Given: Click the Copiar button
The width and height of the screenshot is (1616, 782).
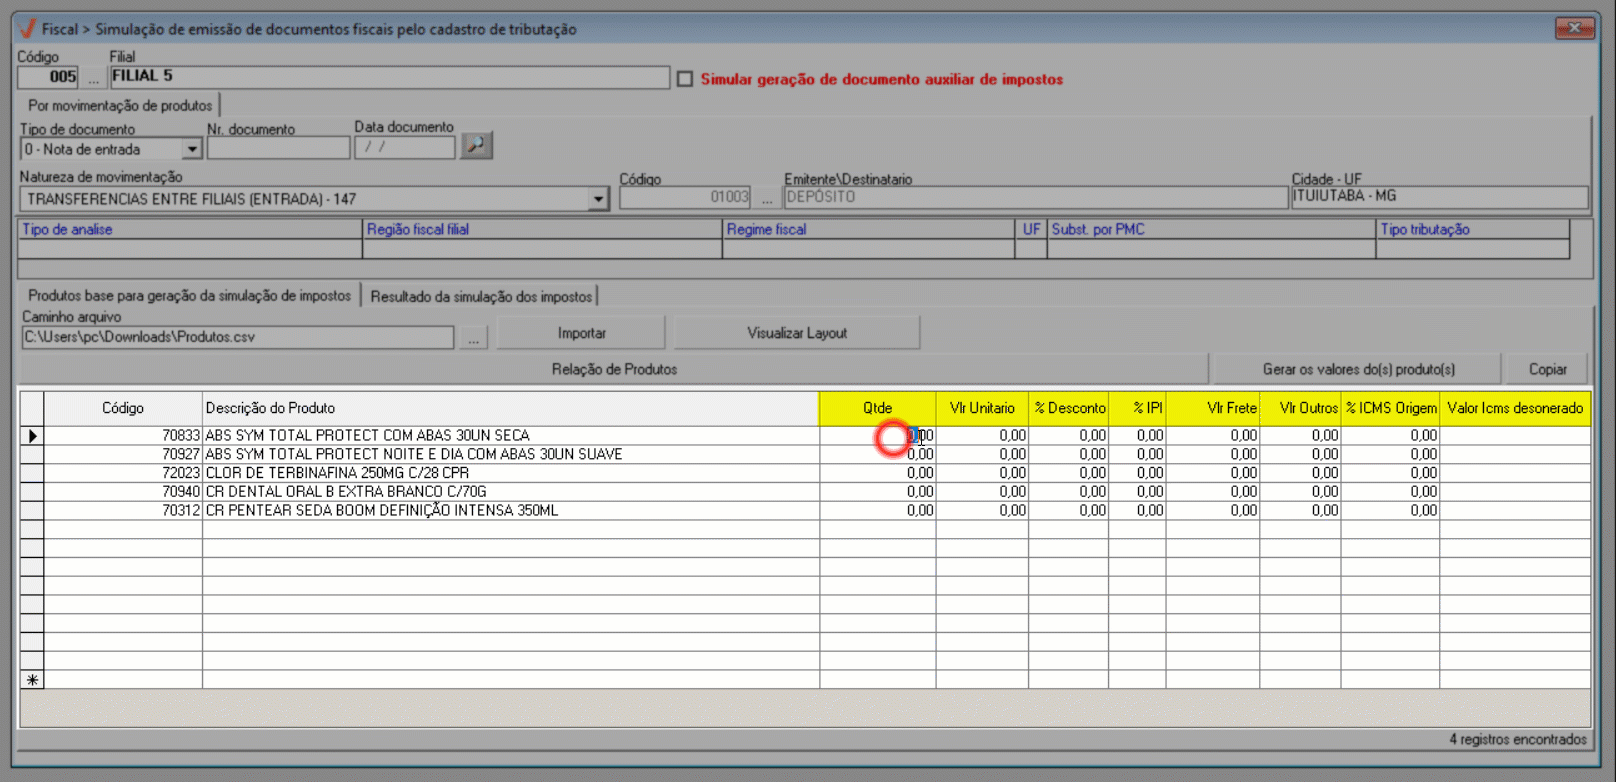Looking at the screenshot, I should tap(1547, 369).
